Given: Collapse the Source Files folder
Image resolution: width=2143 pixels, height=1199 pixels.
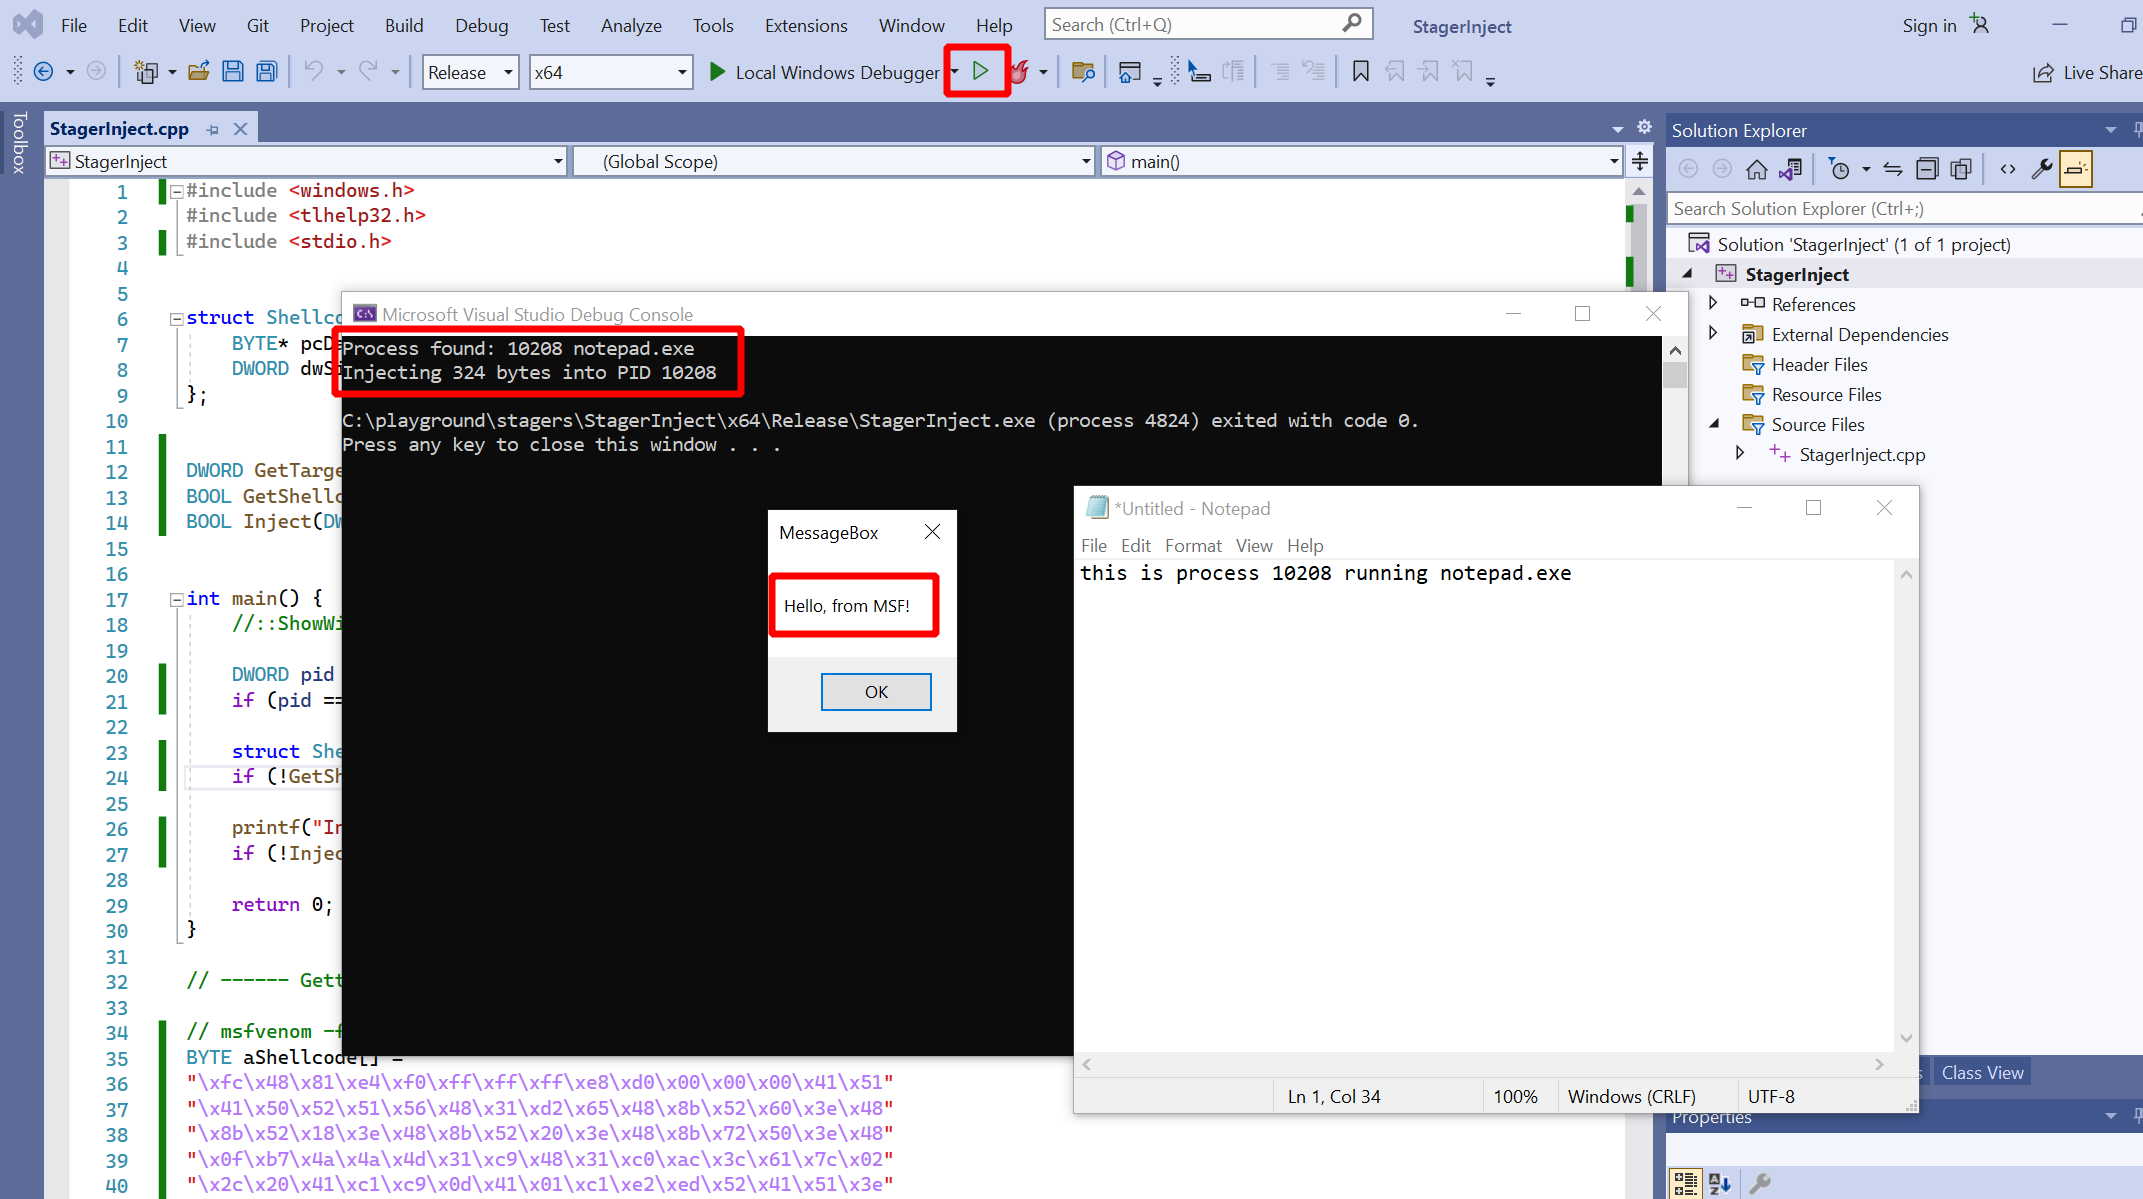Looking at the screenshot, I should point(1714,423).
